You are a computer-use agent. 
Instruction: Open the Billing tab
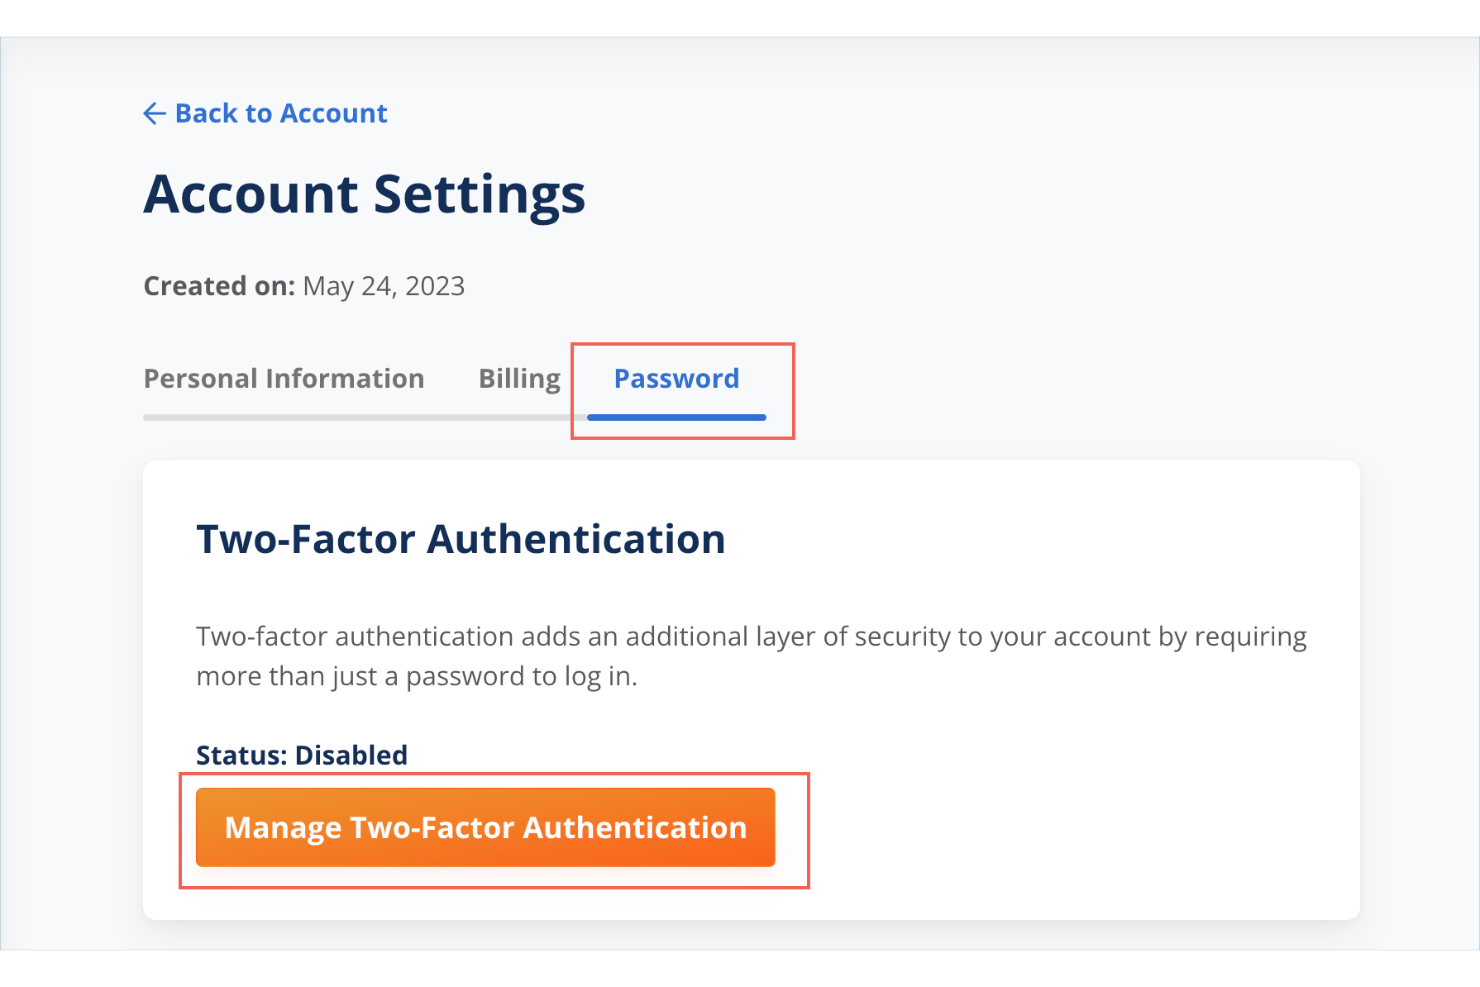tap(519, 379)
